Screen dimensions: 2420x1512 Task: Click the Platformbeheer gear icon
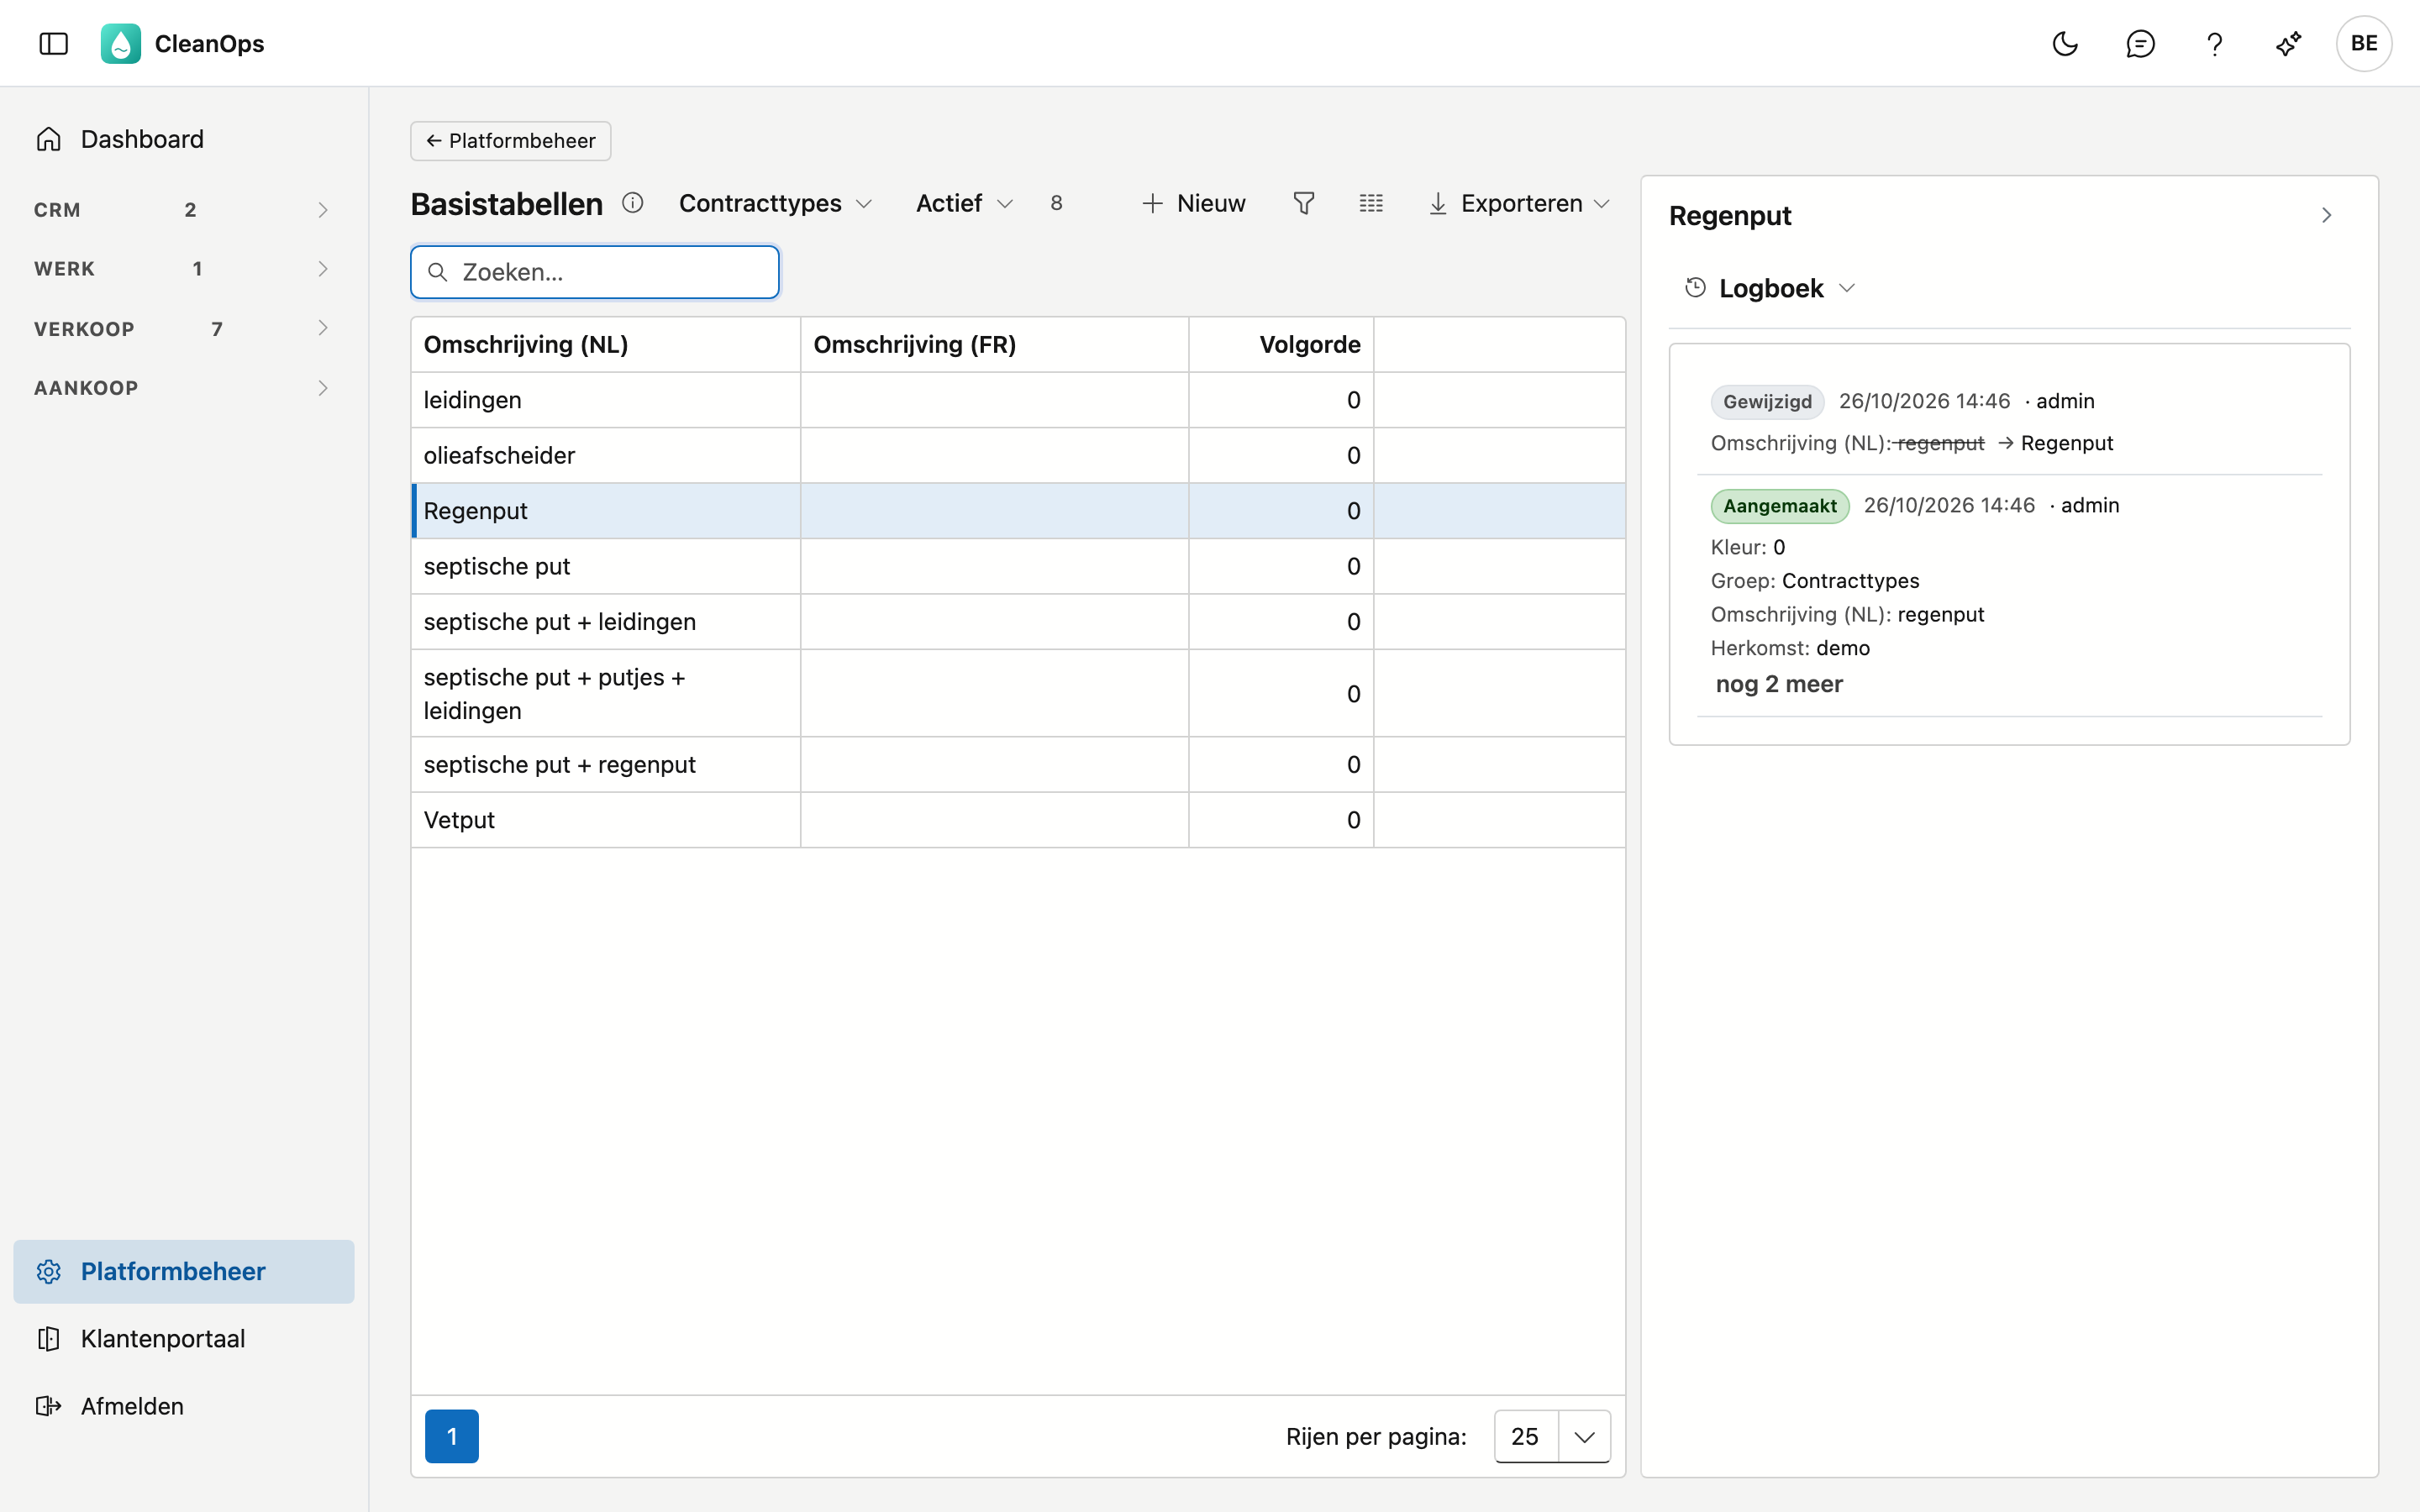coord(49,1271)
